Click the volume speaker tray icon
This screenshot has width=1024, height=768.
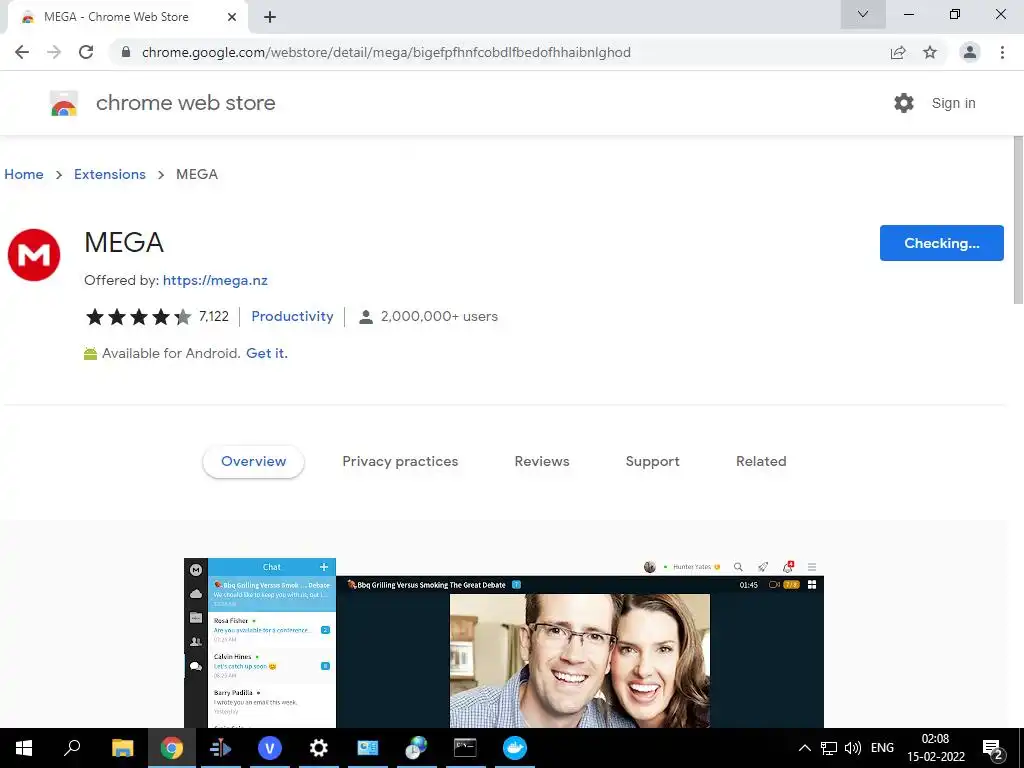[x=852, y=748]
